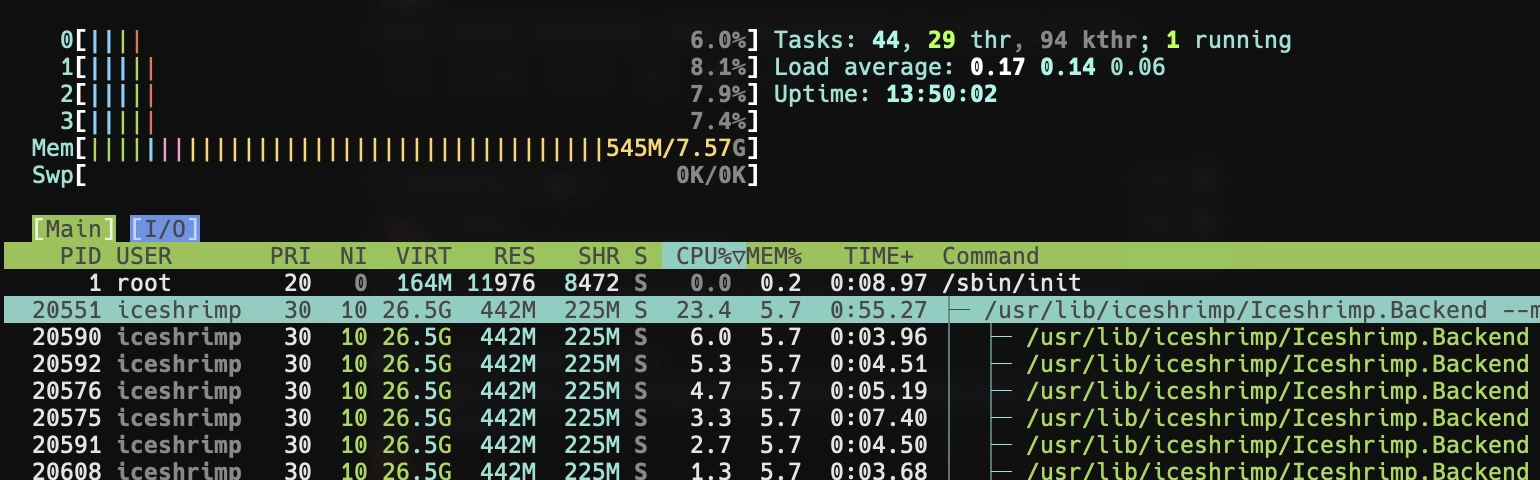Click the 11976 RES value
The height and width of the screenshot is (480, 1540).
pos(500,283)
